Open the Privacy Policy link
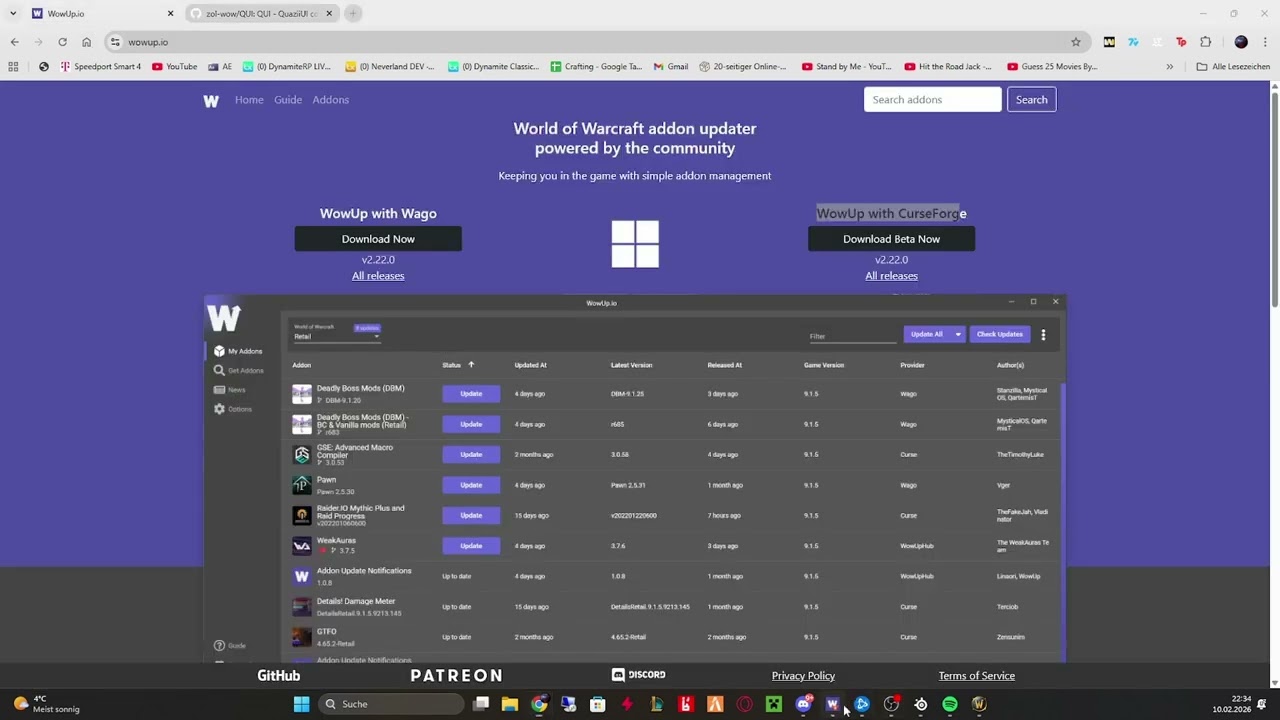The width and height of the screenshot is (1280, 720). 803,676
